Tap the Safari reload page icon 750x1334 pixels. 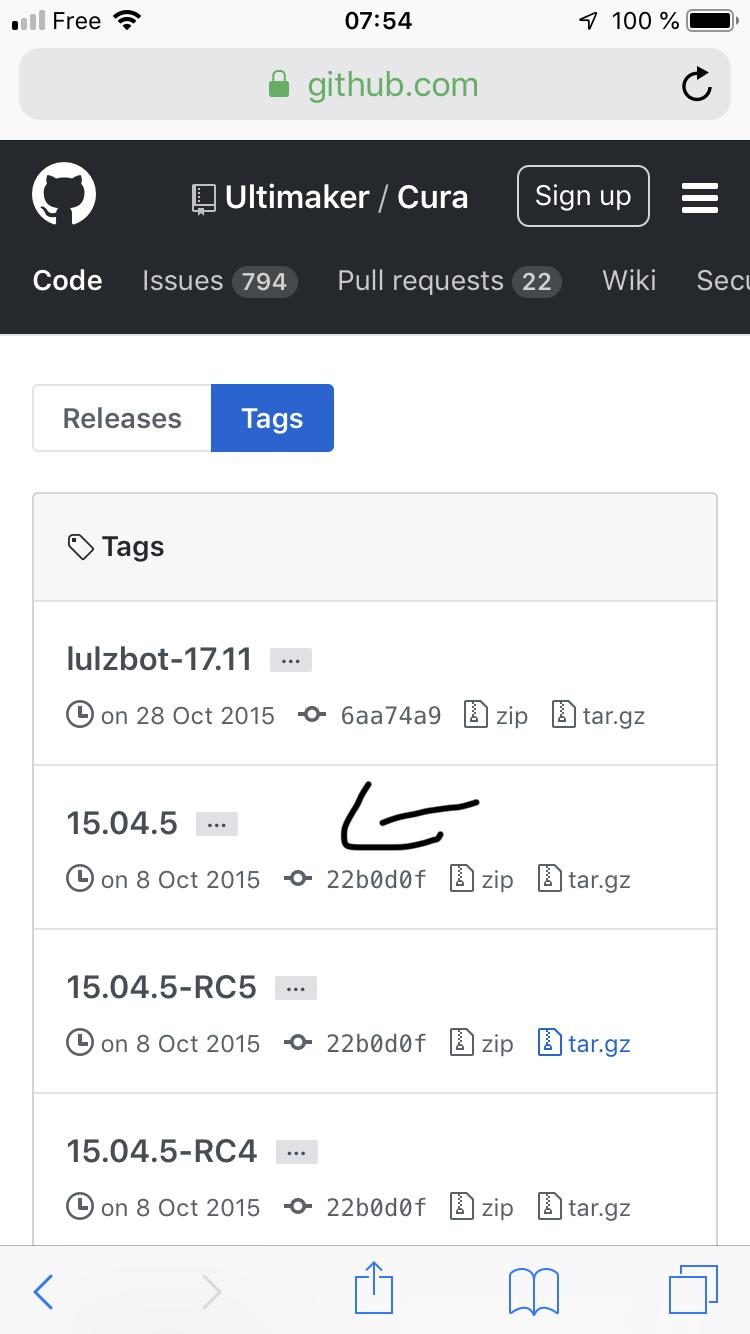coord(696,85)
